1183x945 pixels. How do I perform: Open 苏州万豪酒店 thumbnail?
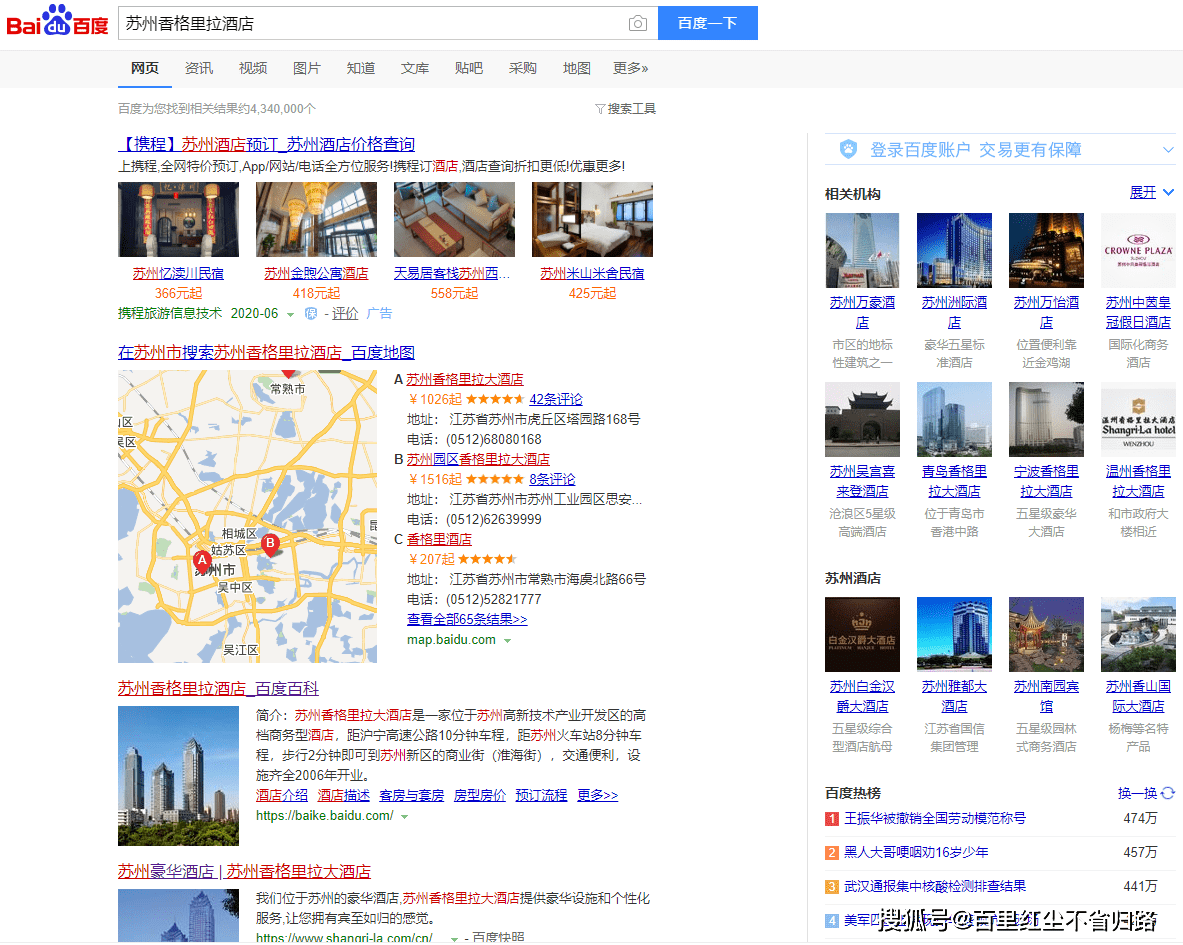point(862,250)
